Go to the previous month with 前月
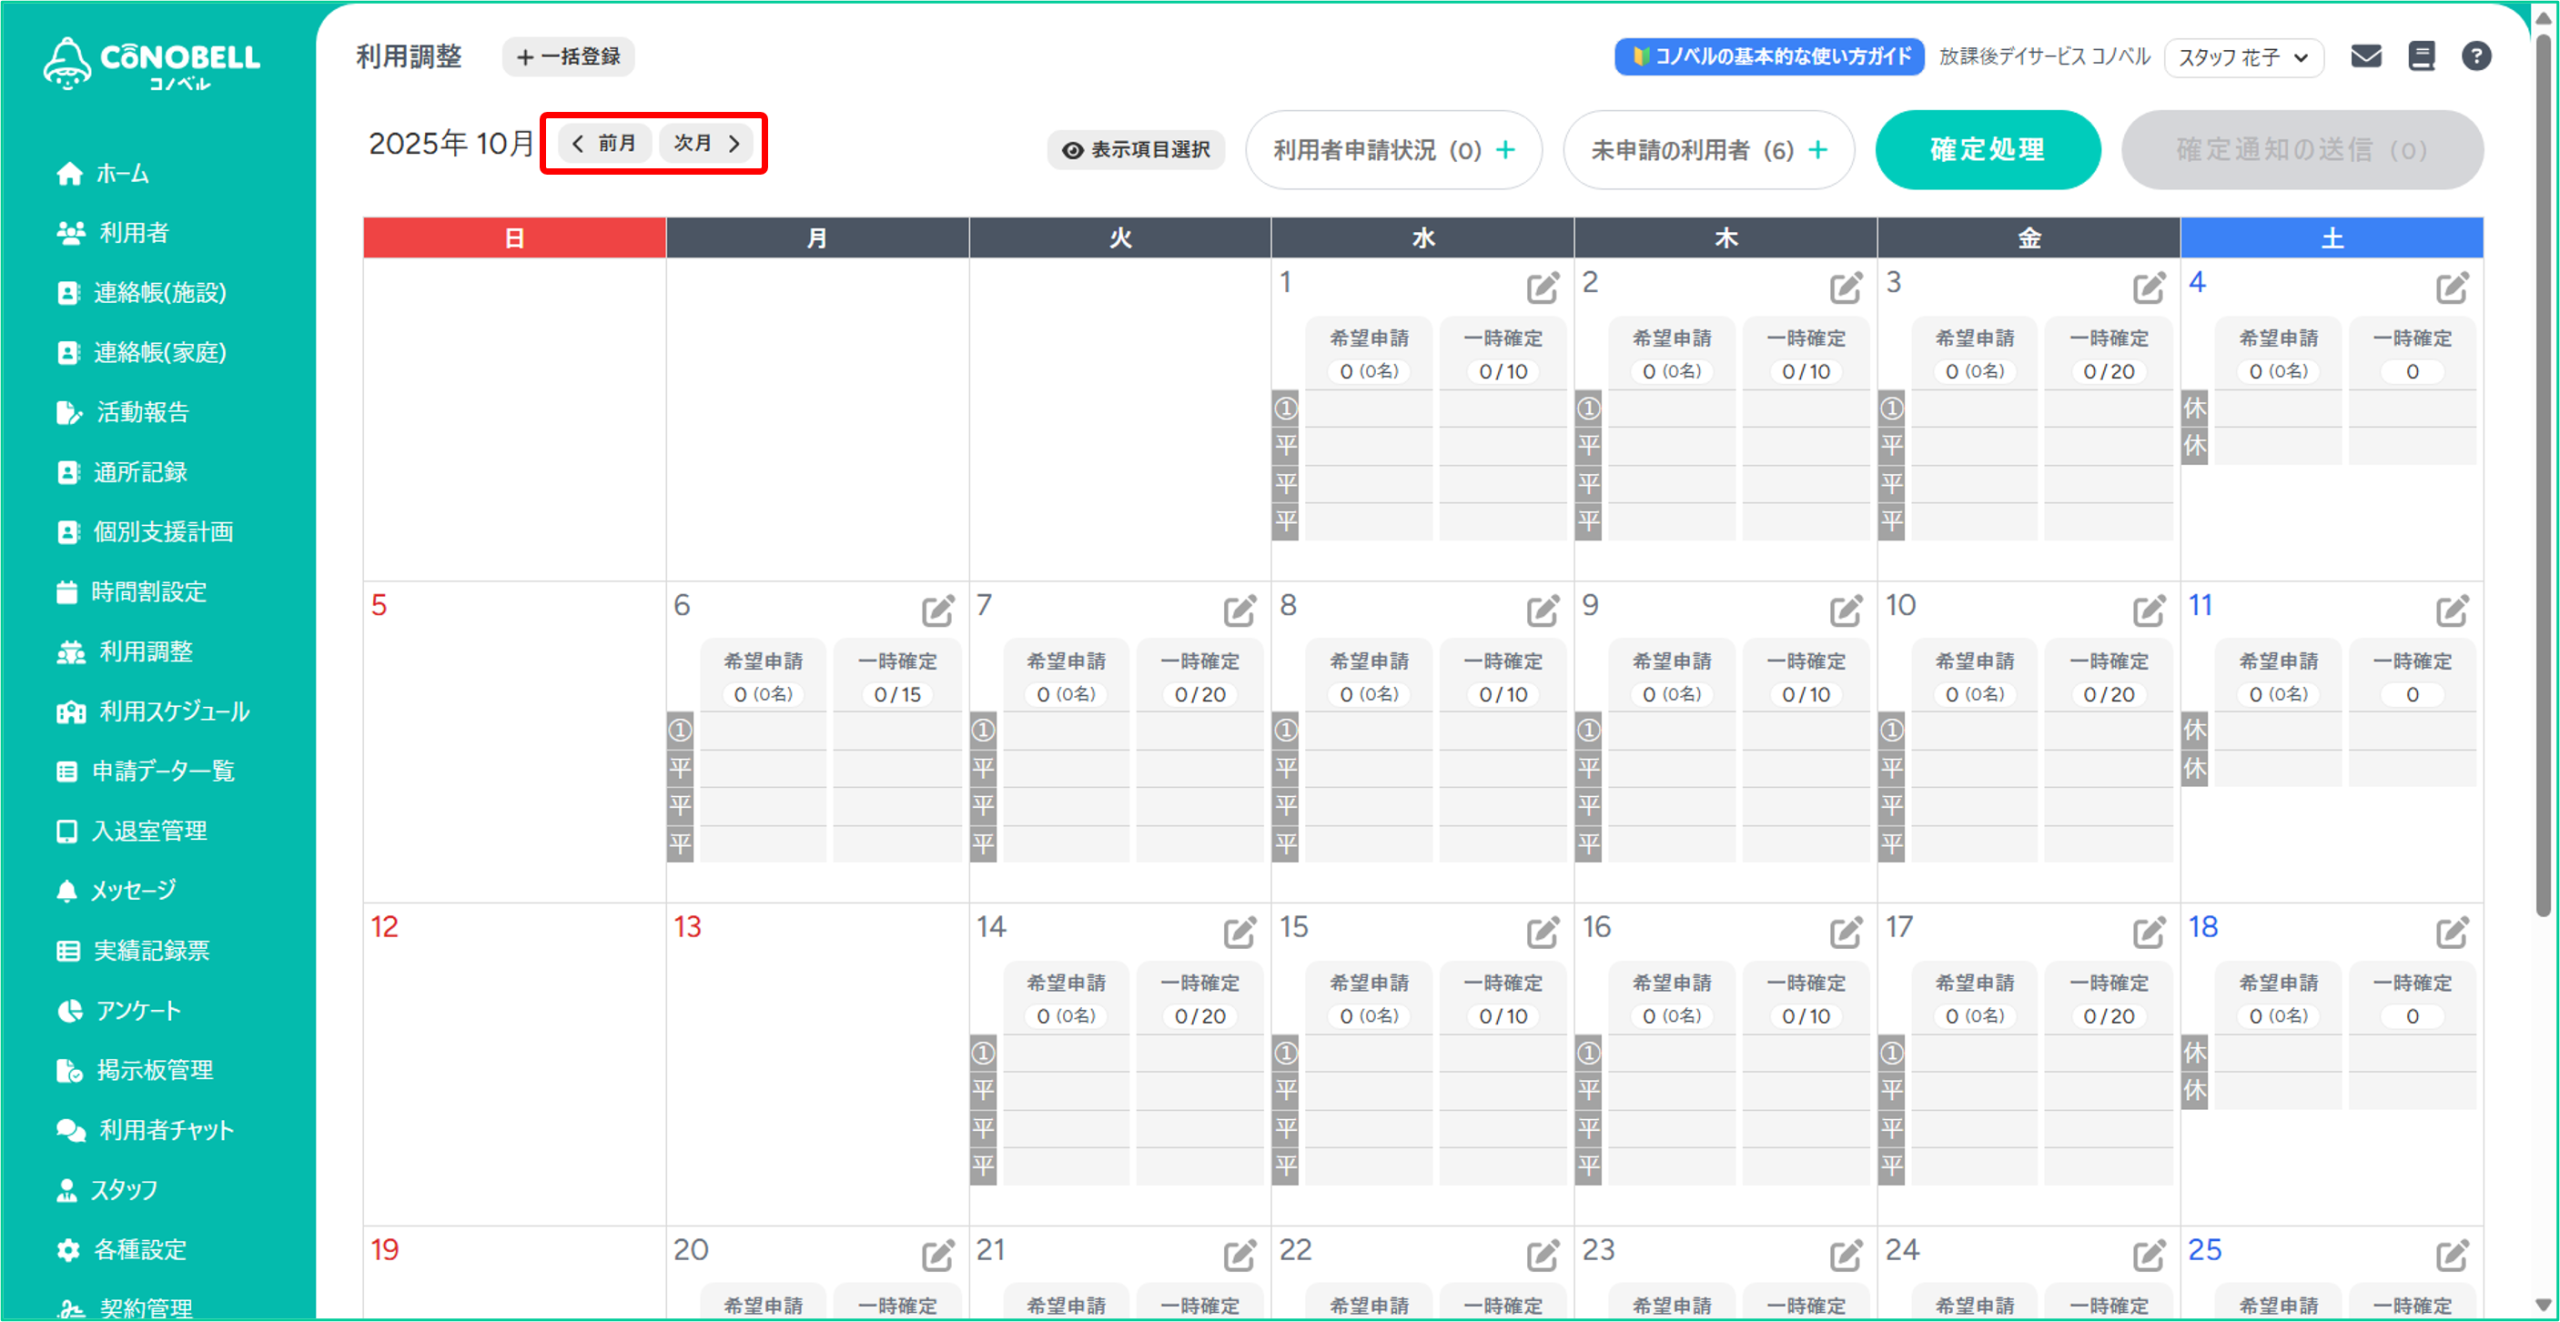The image size is (2560, 1322). pyautogui.click(x=605, y=143)
